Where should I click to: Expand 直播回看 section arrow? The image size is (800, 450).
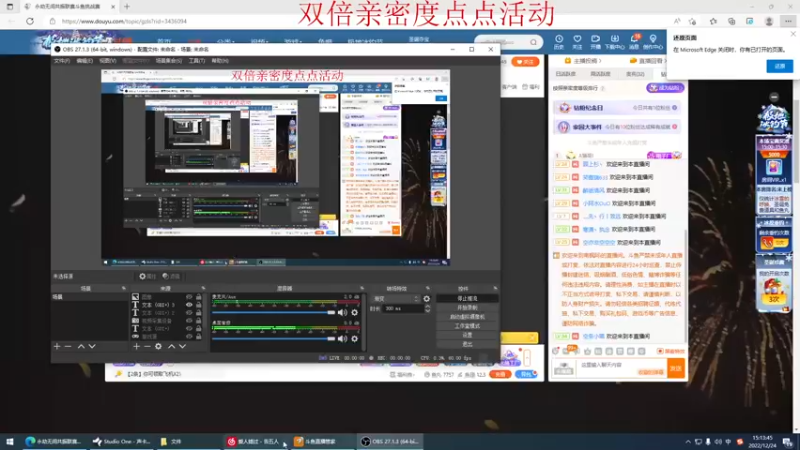664,61
